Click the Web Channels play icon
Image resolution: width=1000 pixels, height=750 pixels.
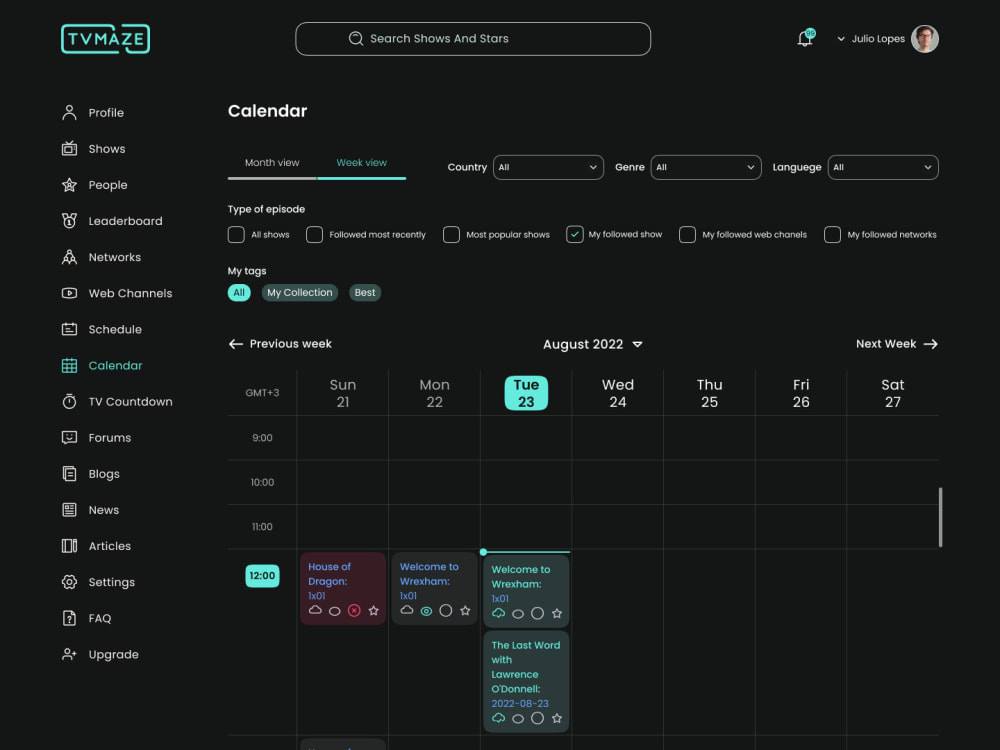[x=70, y=293]
